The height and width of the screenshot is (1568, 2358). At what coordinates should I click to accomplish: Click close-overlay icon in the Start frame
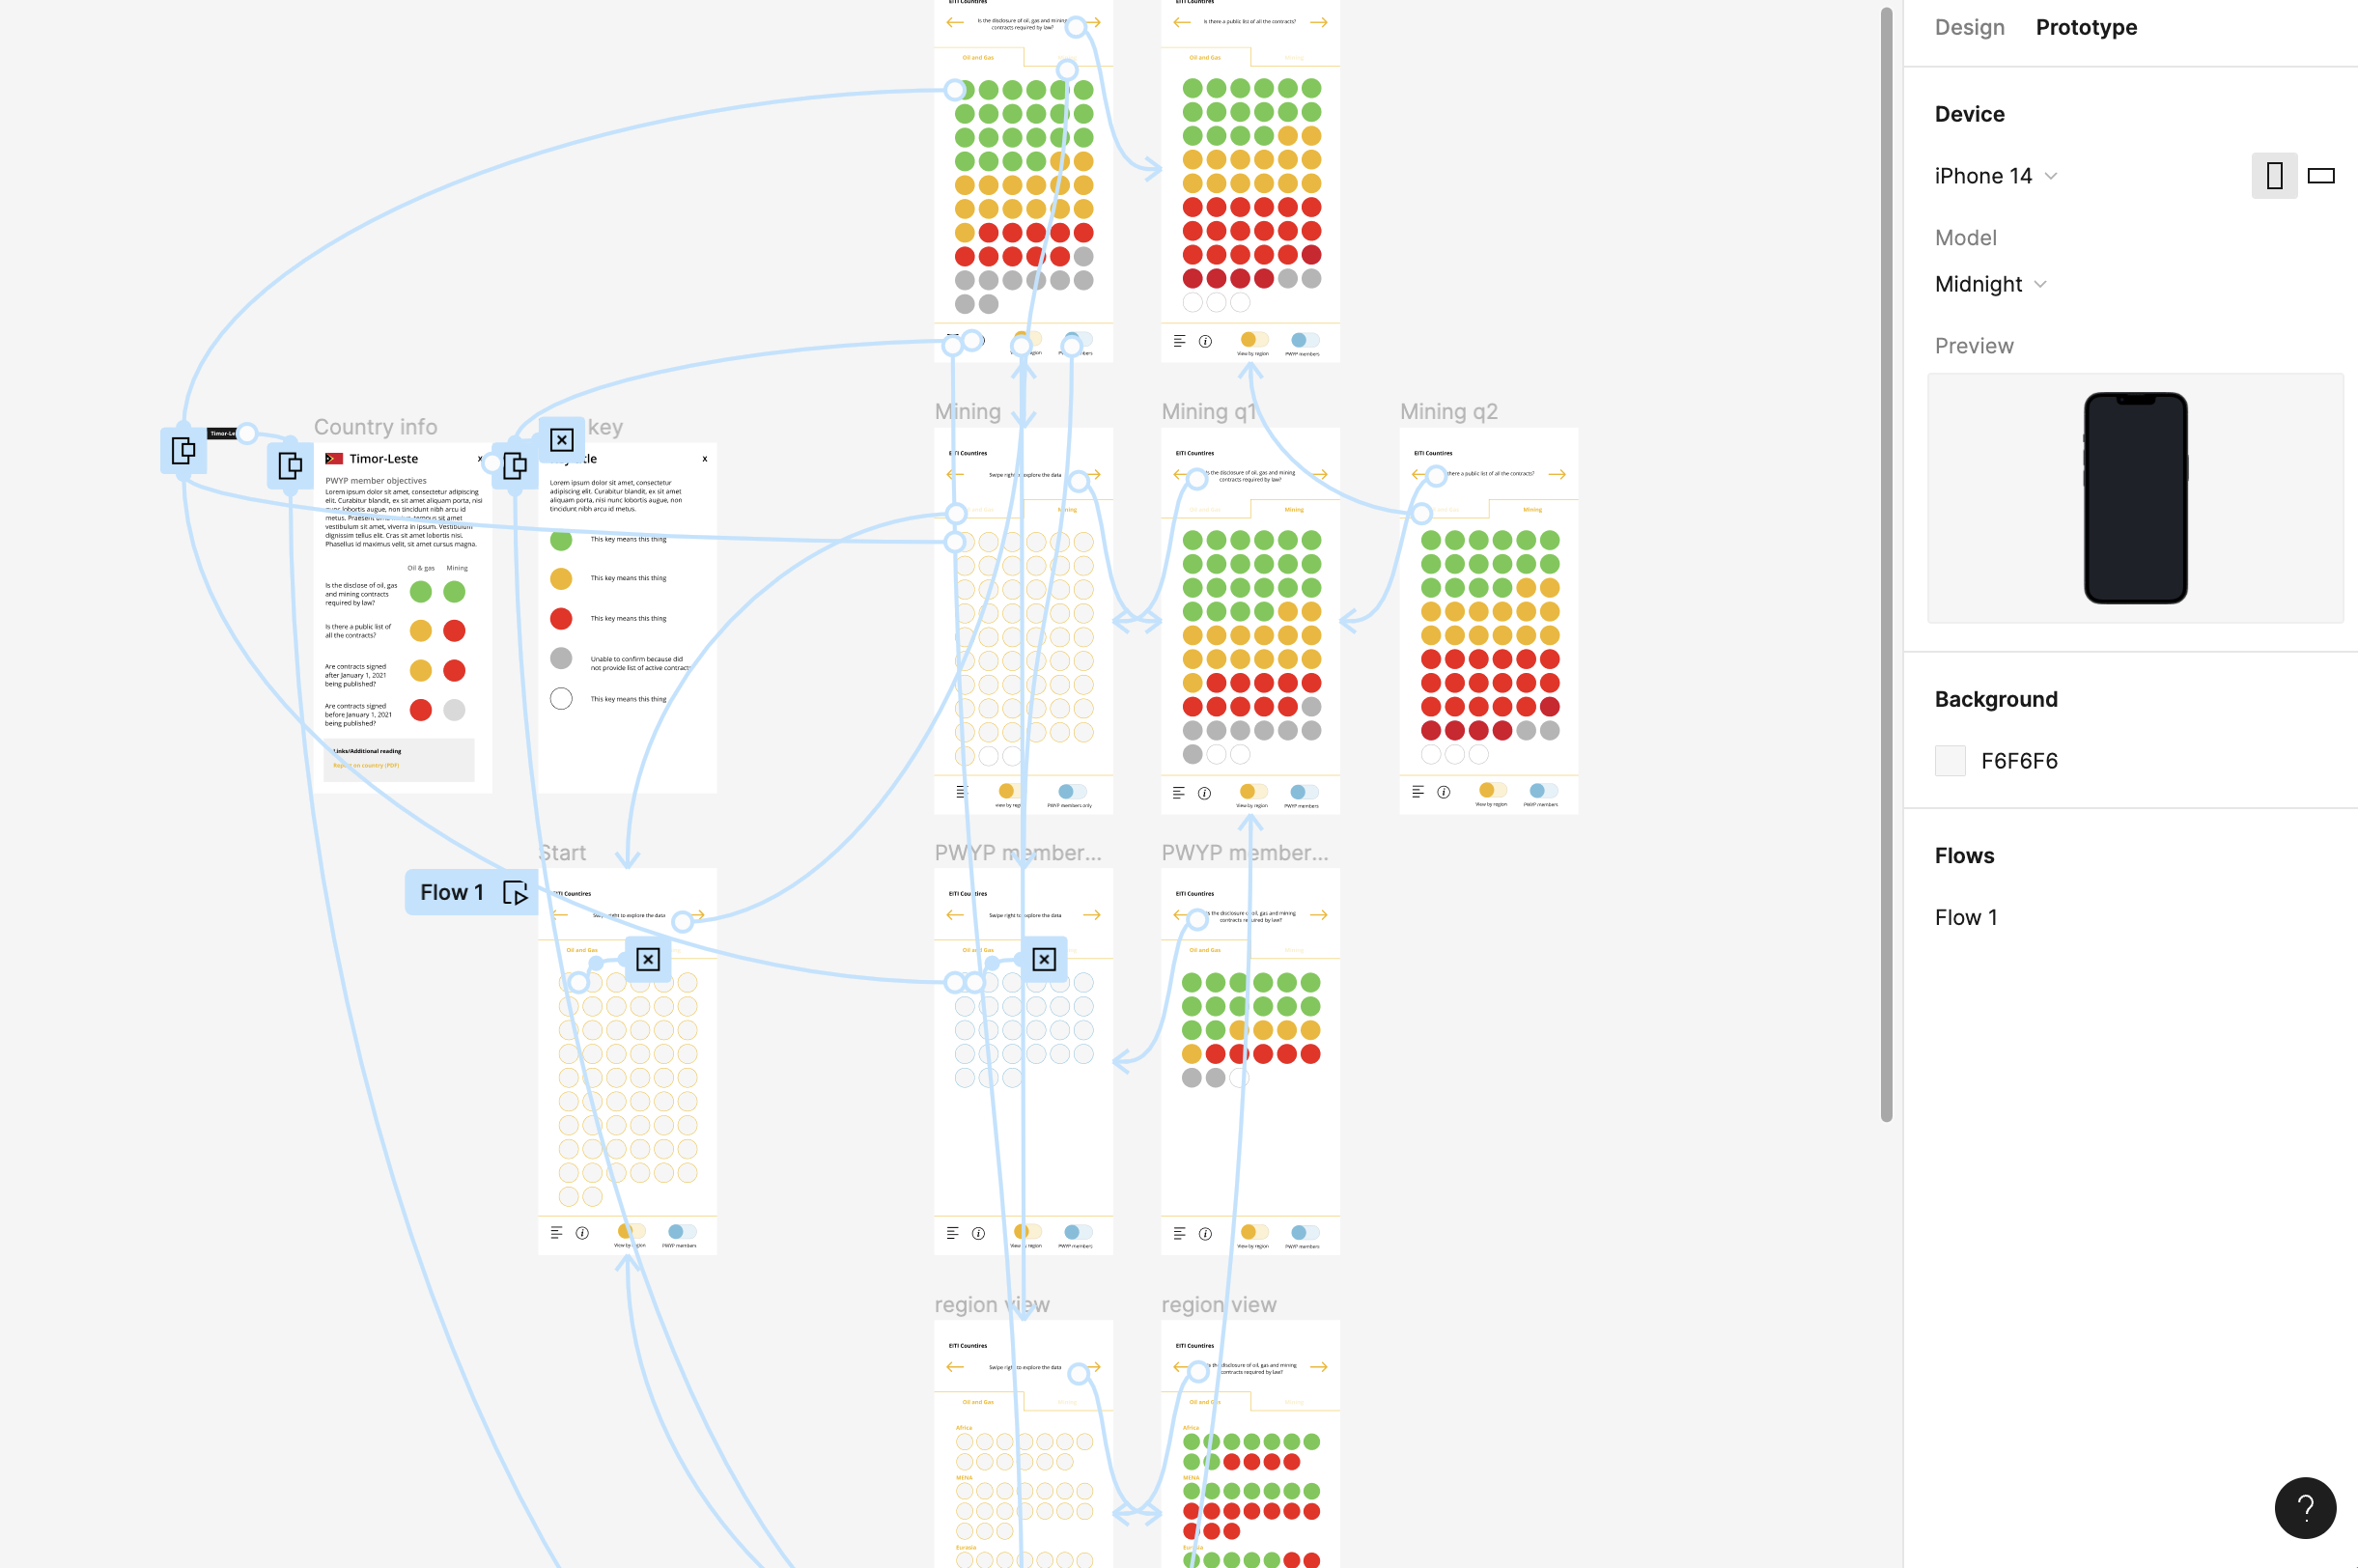pyautogui.click(x=648, y=959)
